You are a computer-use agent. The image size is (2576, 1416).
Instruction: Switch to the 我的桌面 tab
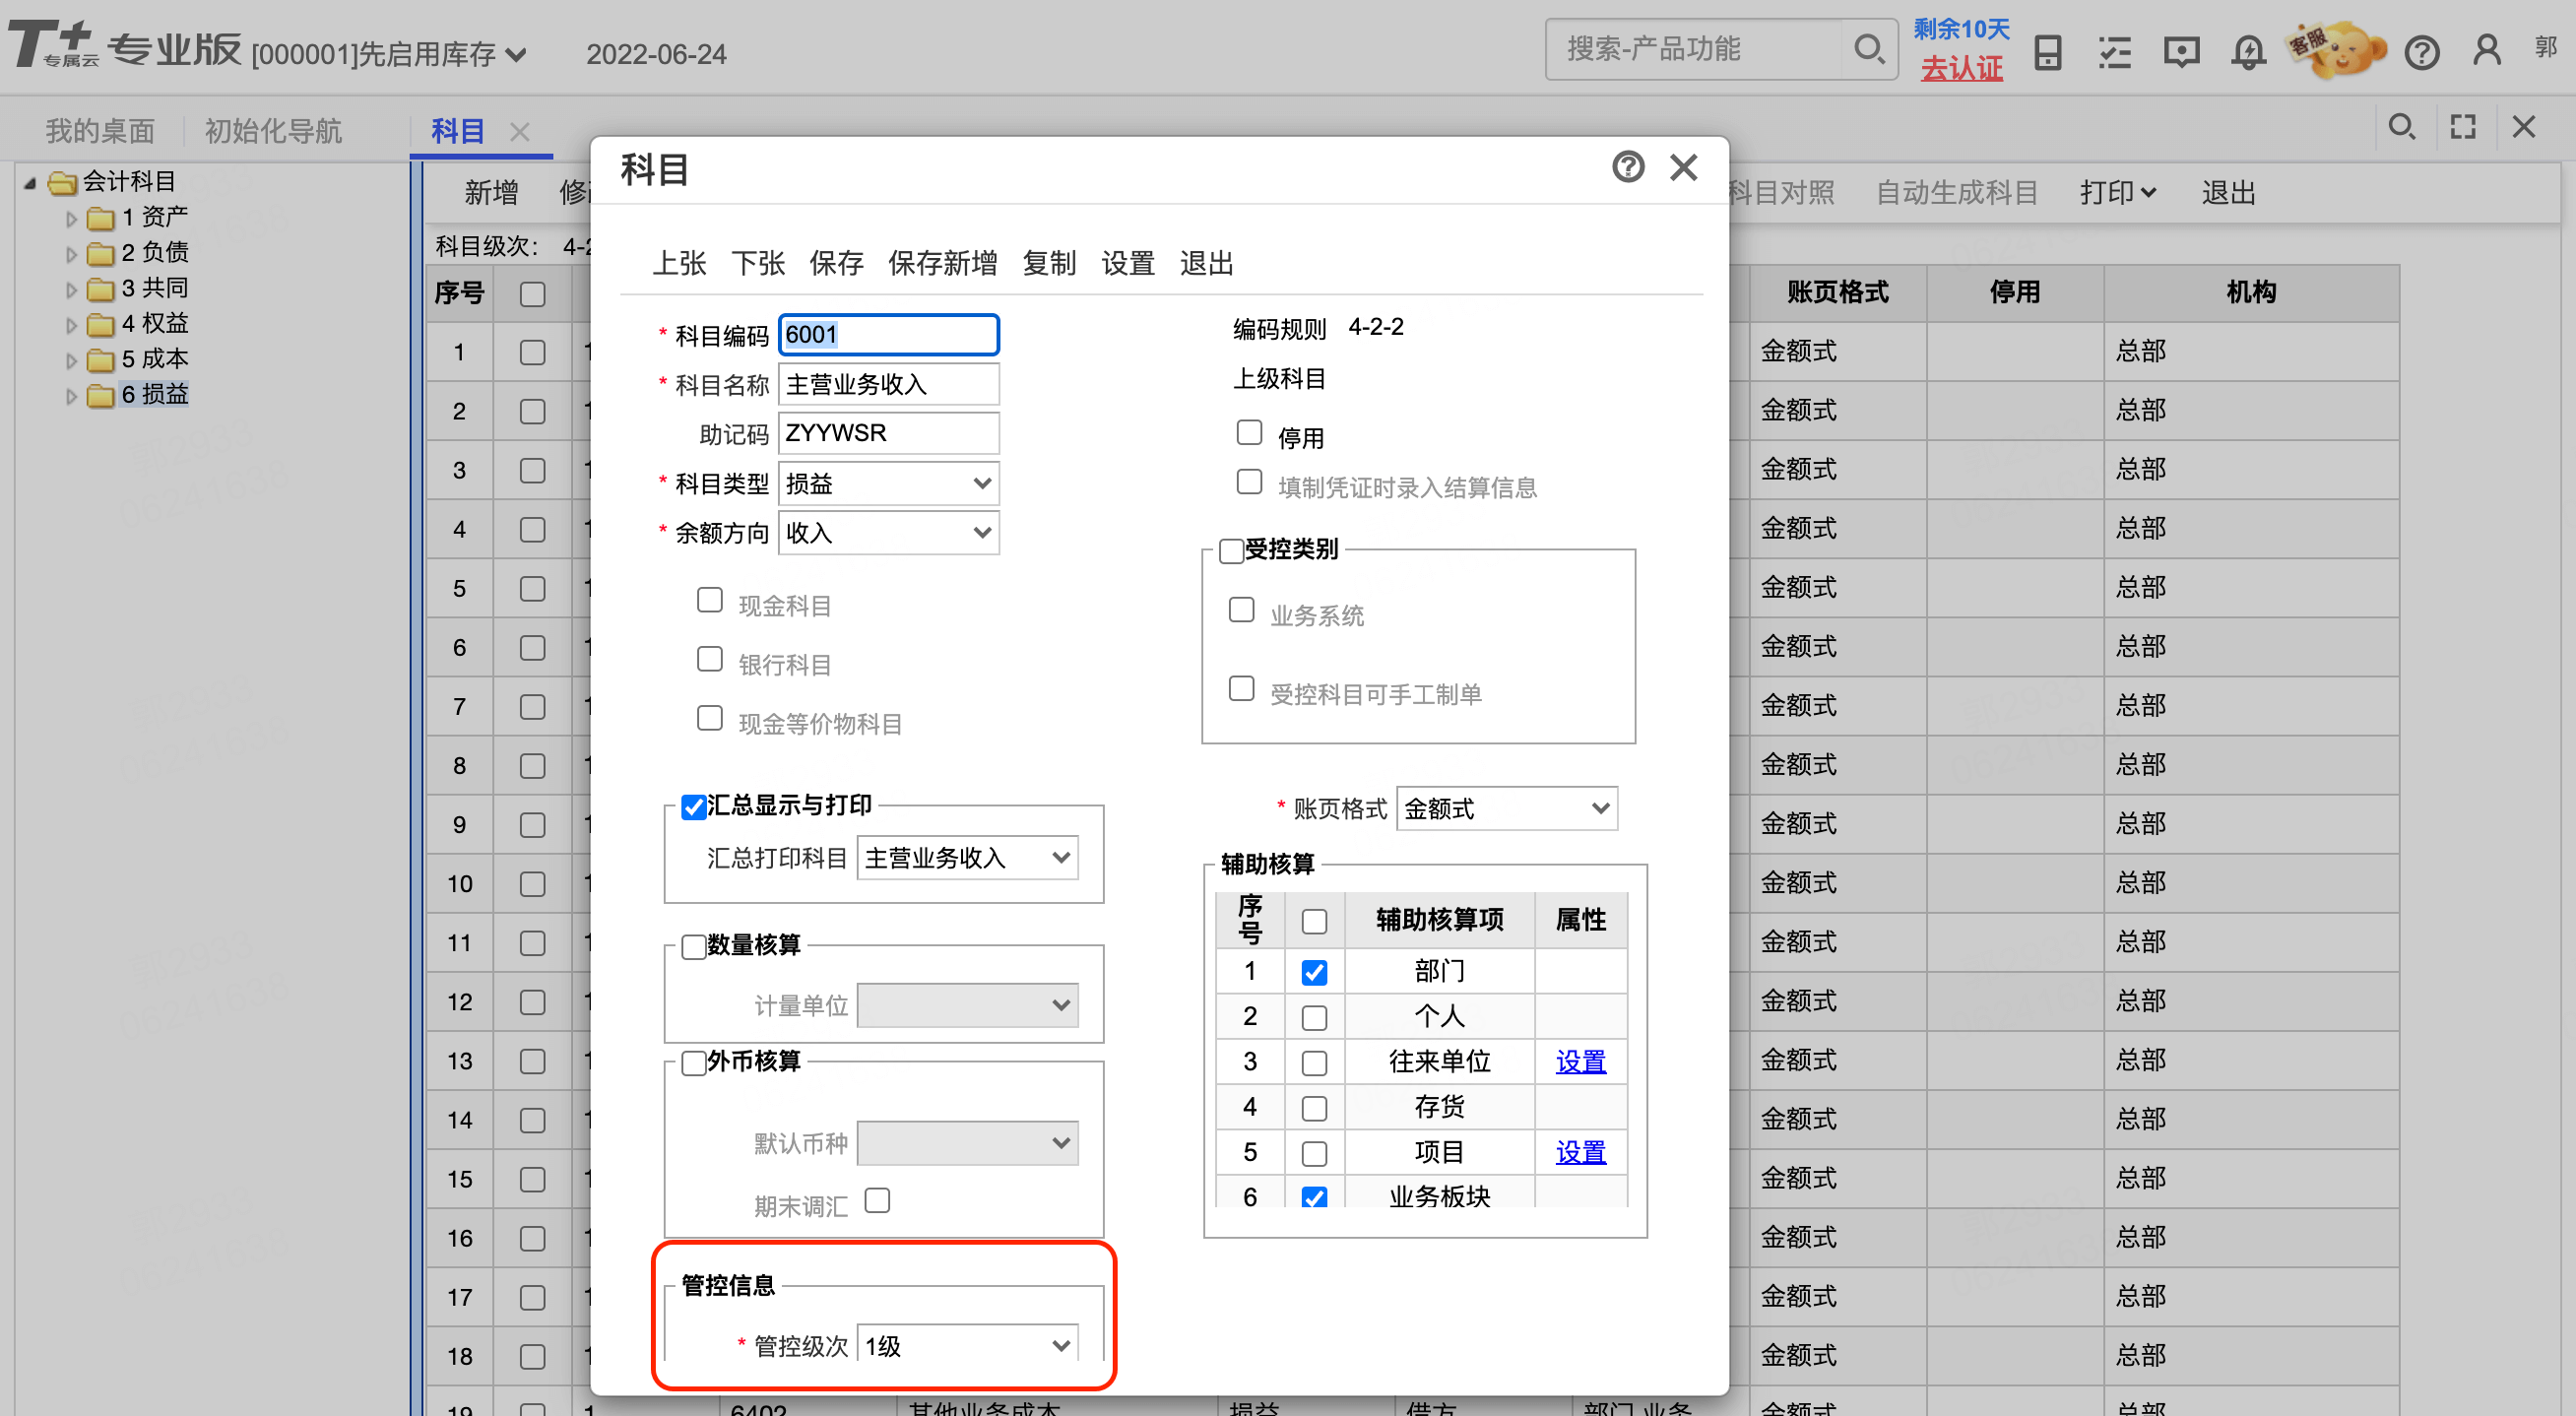(x=100, y=131)
